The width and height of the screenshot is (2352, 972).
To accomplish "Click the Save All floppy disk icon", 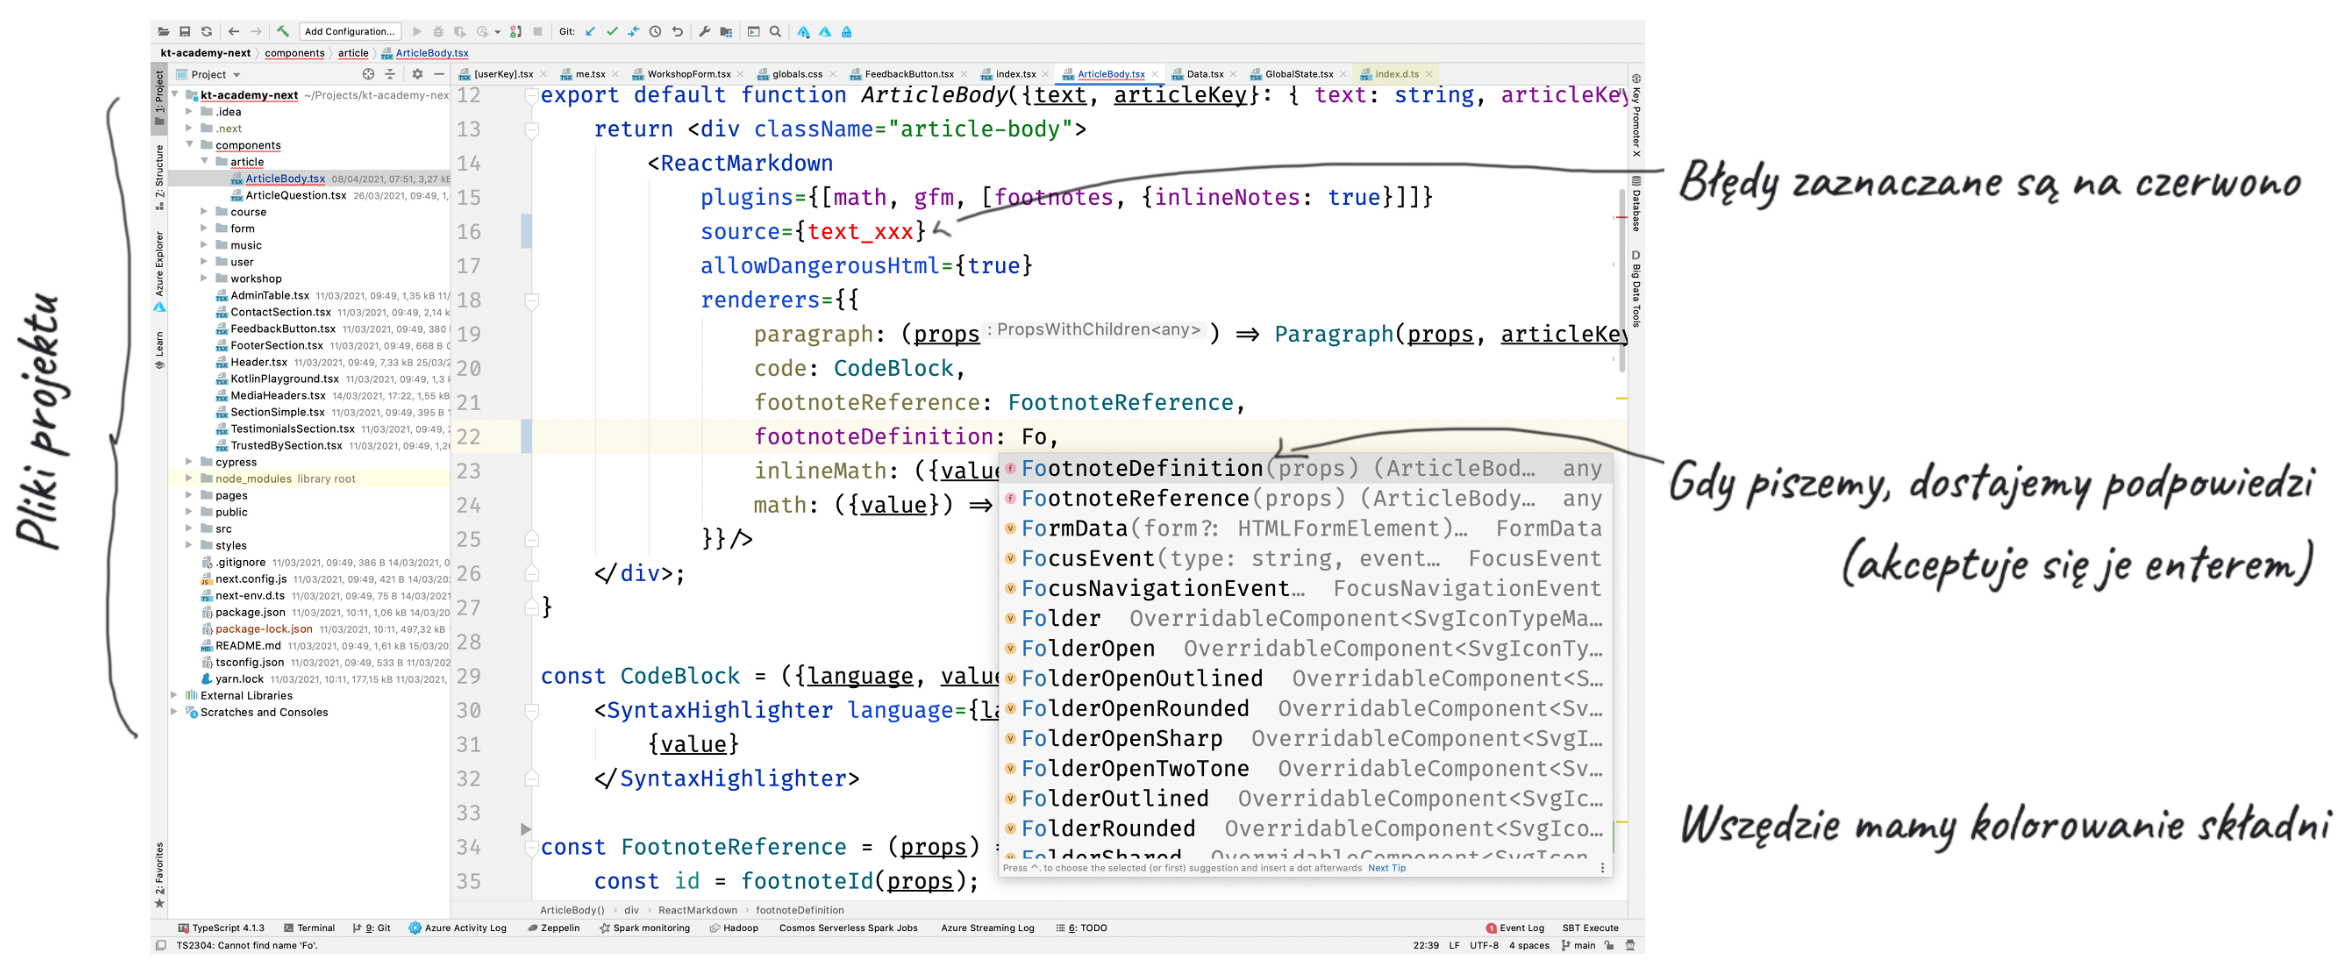I will click(185, 32).
